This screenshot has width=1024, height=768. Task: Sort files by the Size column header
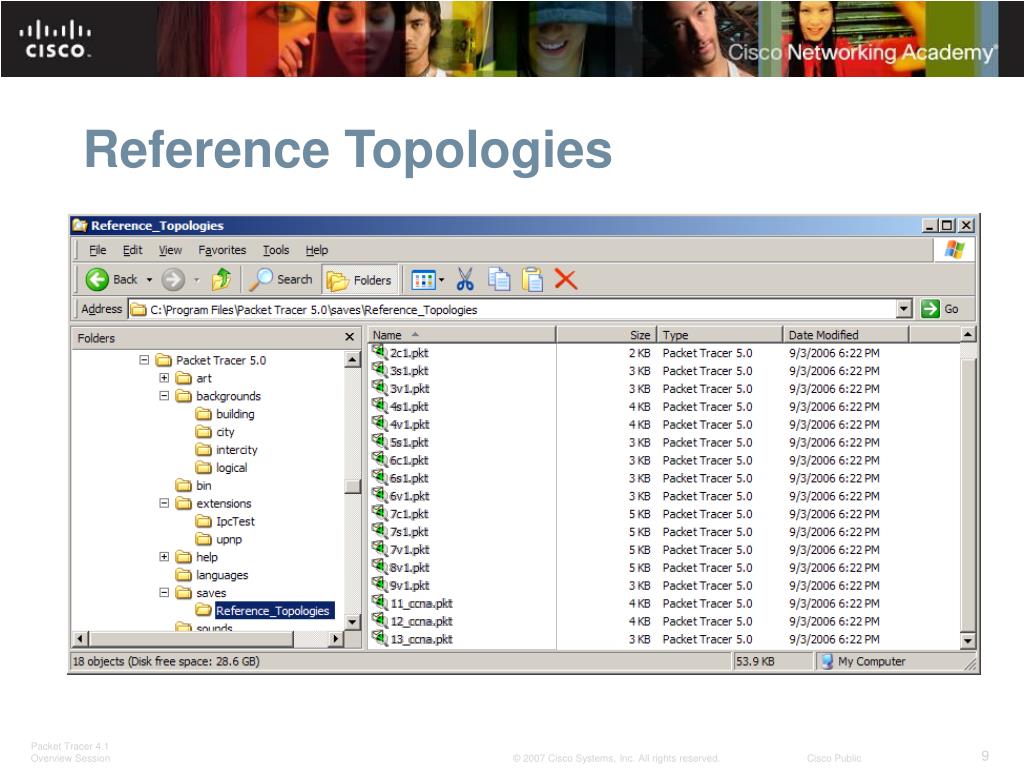(607, 335)
